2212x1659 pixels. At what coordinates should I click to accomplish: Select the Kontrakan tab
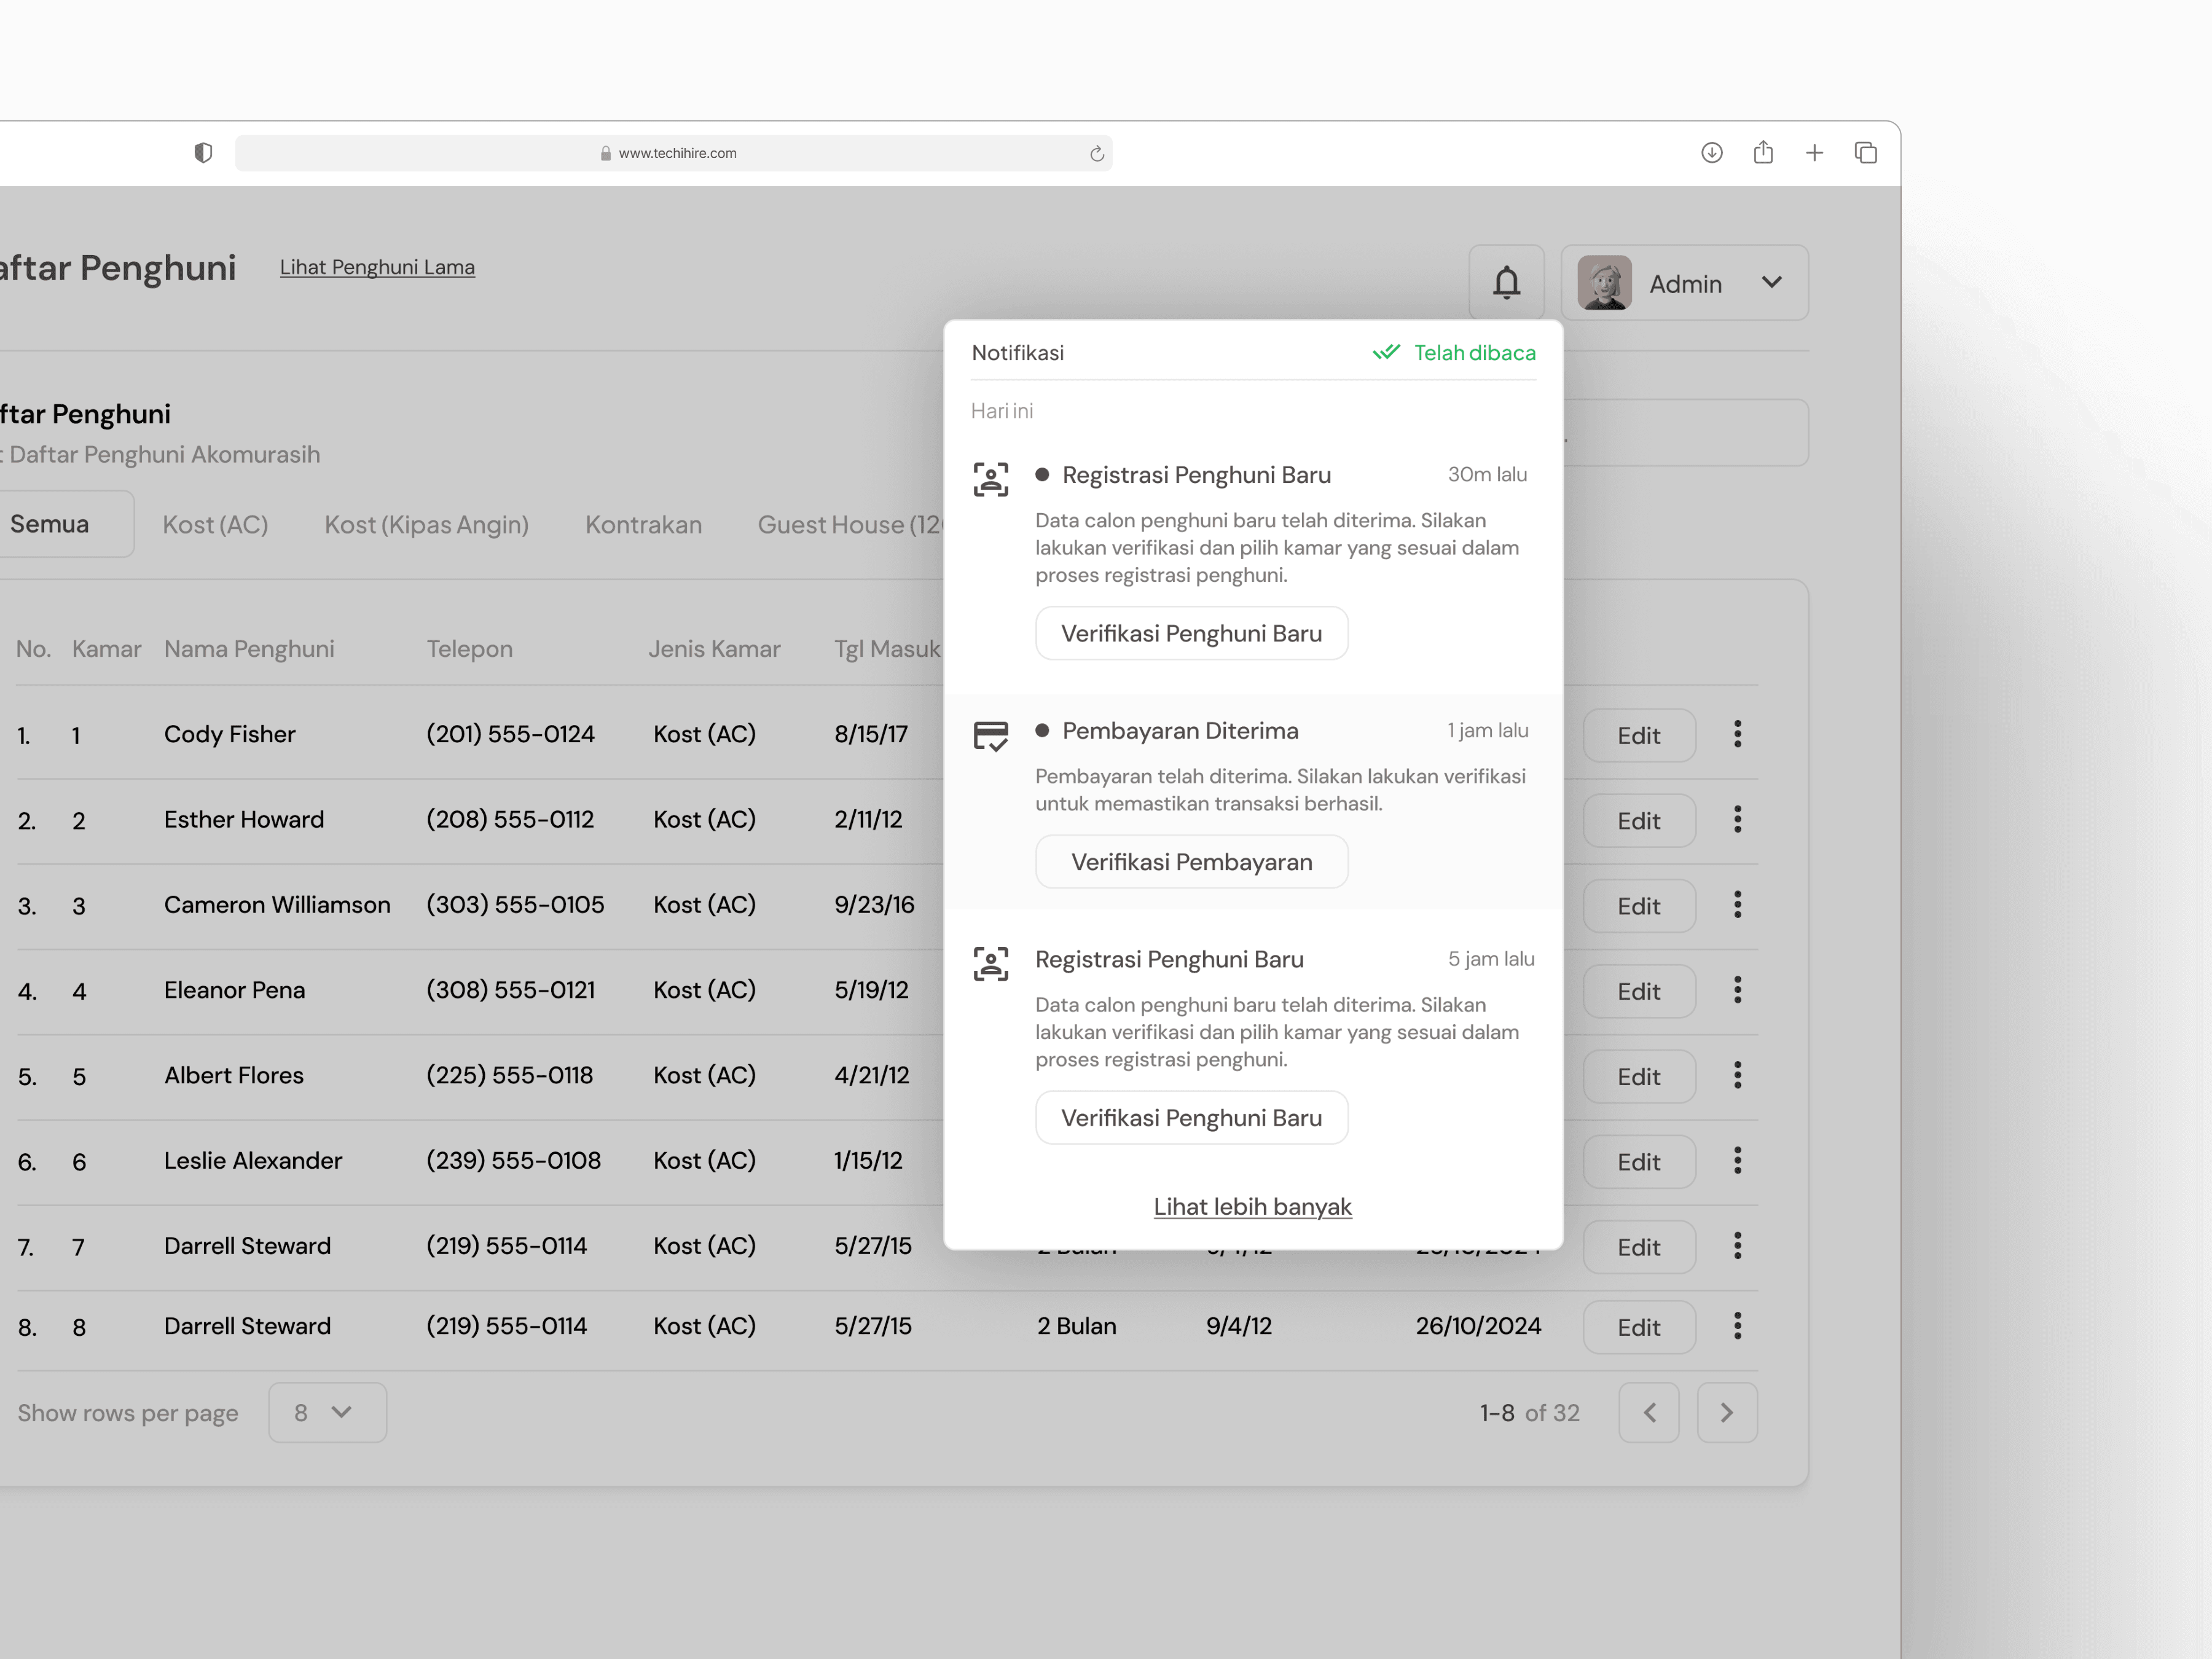(x=643, y=525)
